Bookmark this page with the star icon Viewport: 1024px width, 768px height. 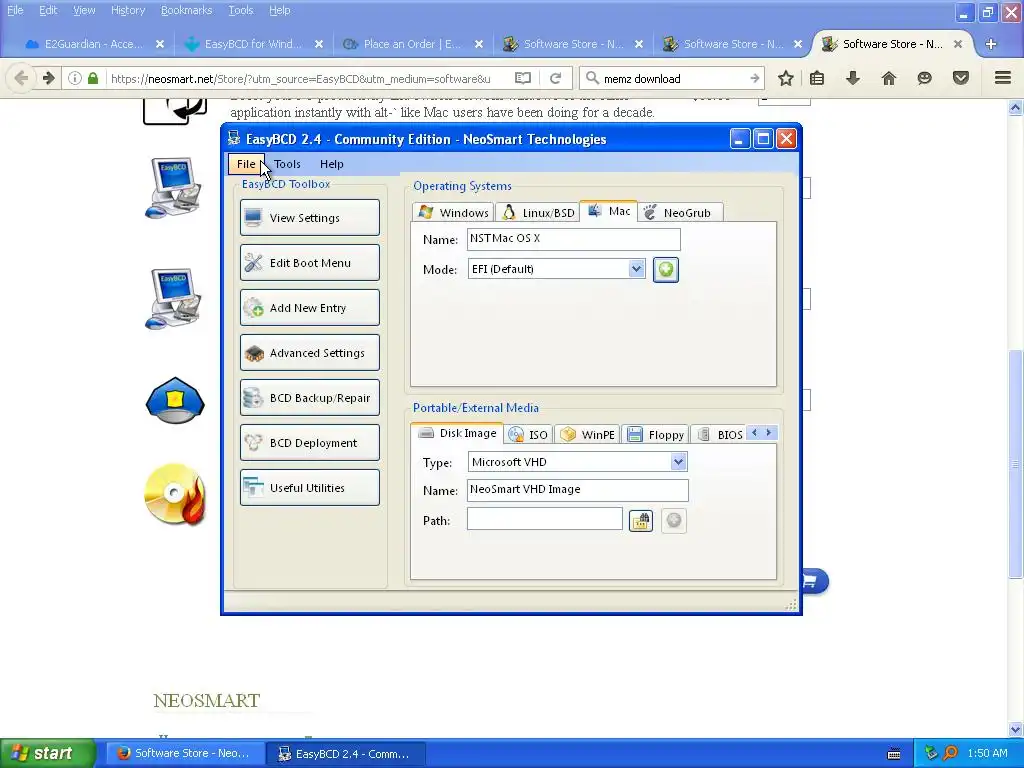[x=786, y=78]
